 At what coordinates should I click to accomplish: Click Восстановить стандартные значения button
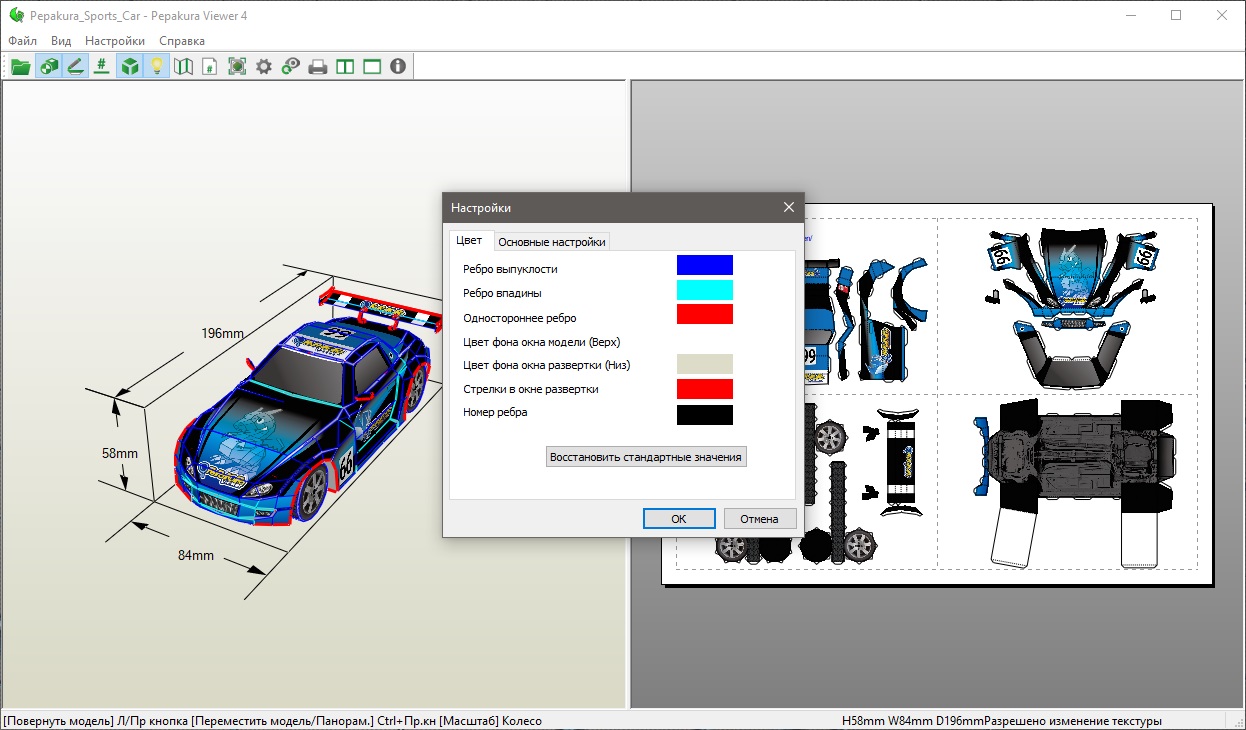click(646, 457)
